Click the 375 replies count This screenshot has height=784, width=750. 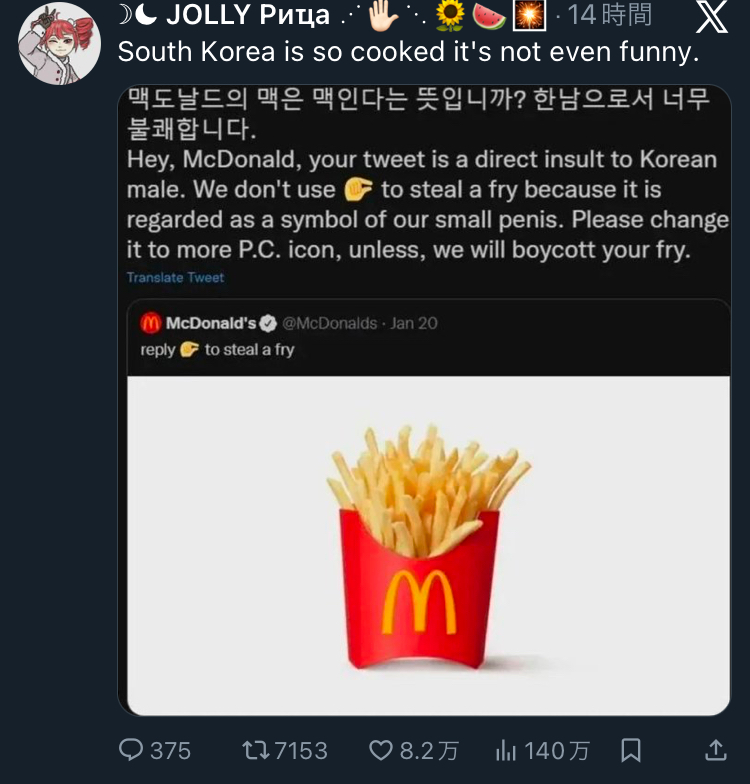(170, 750)
